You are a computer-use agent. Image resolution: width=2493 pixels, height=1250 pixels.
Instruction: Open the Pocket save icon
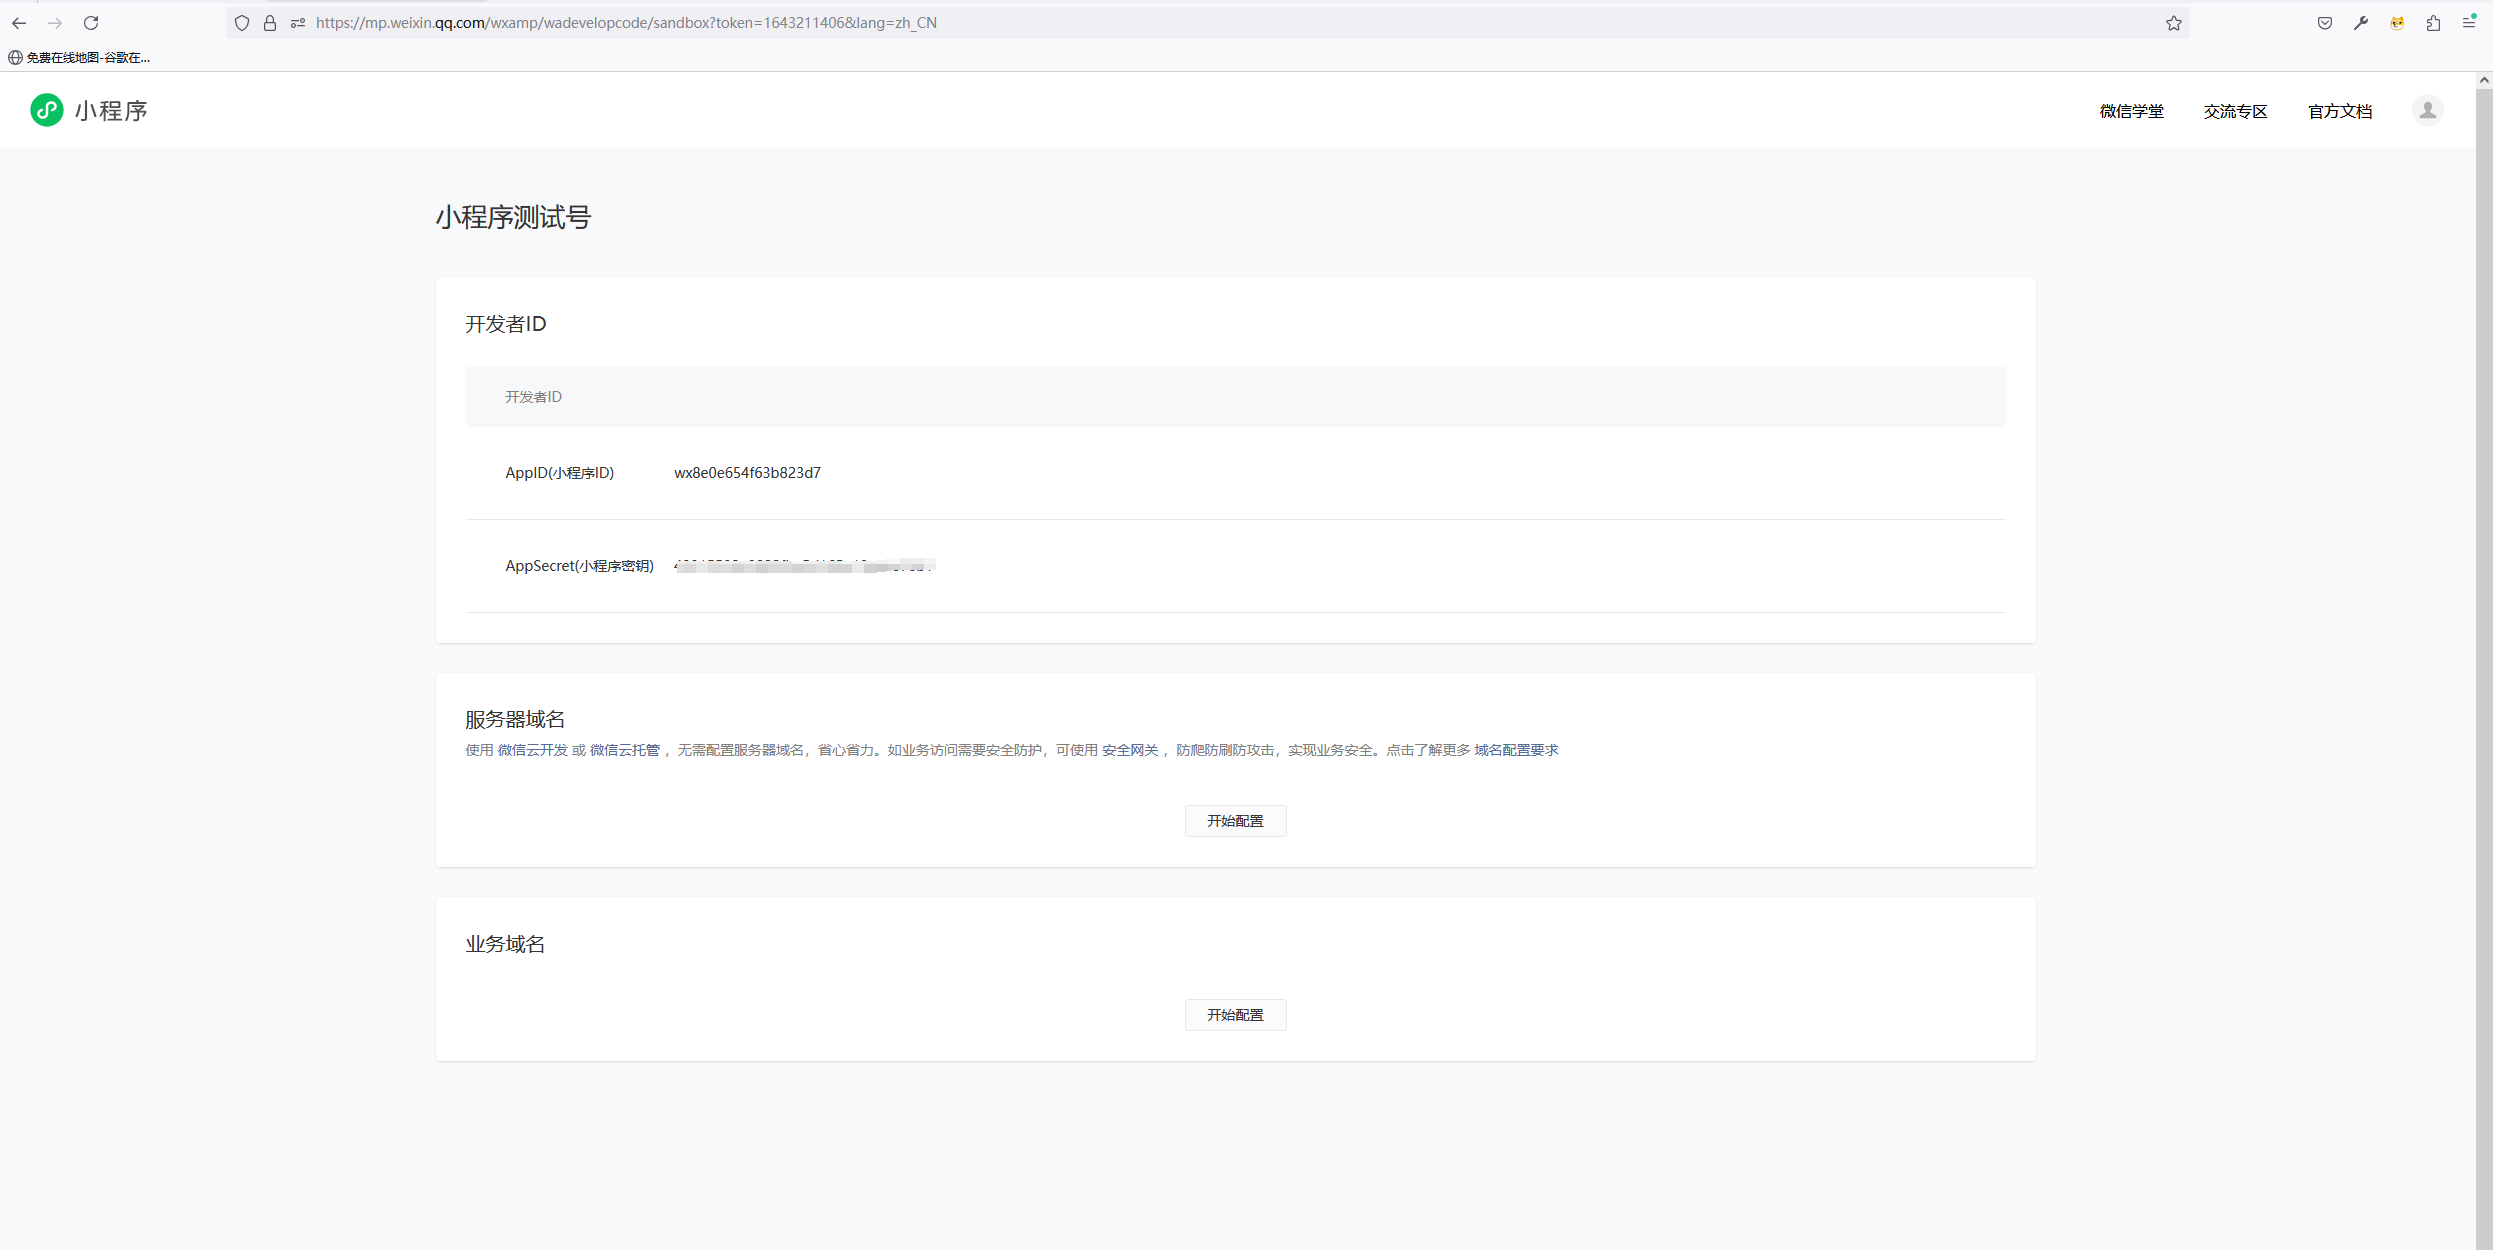(x=2324, y=23)
